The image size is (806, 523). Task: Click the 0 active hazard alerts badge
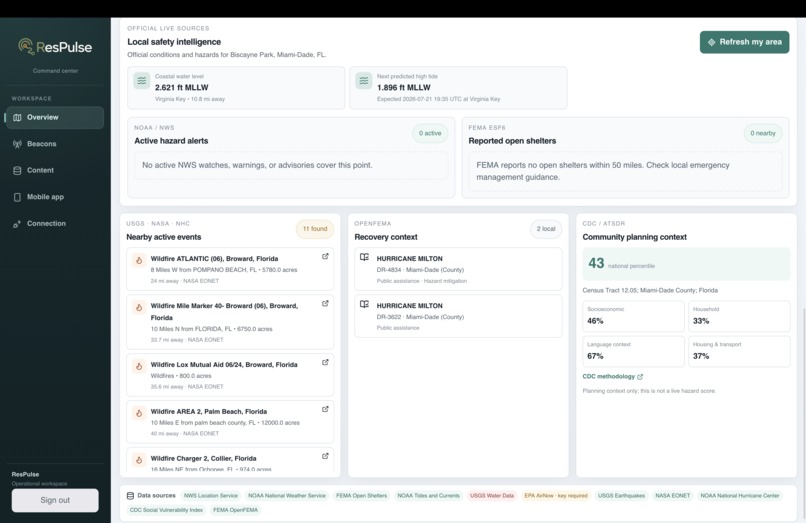click(x=430, y=133)
